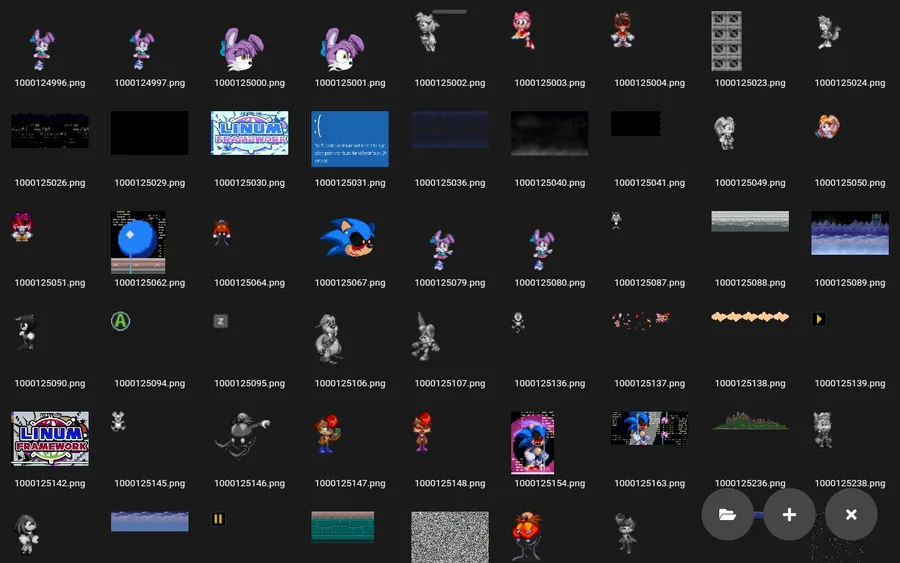This screenshot has width=900, height=563.
Task: Open purple rabbit head 1000125000.png
Action: tap(242, 49)
